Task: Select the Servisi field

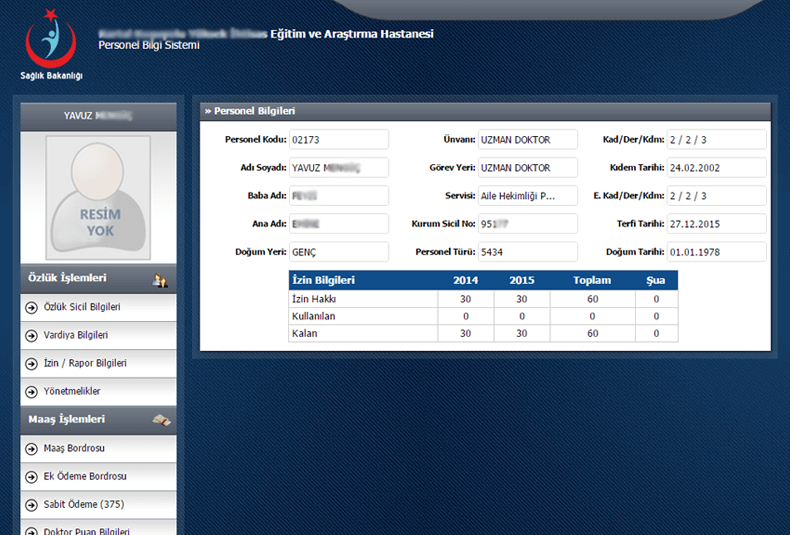Action: click(527, 196)
